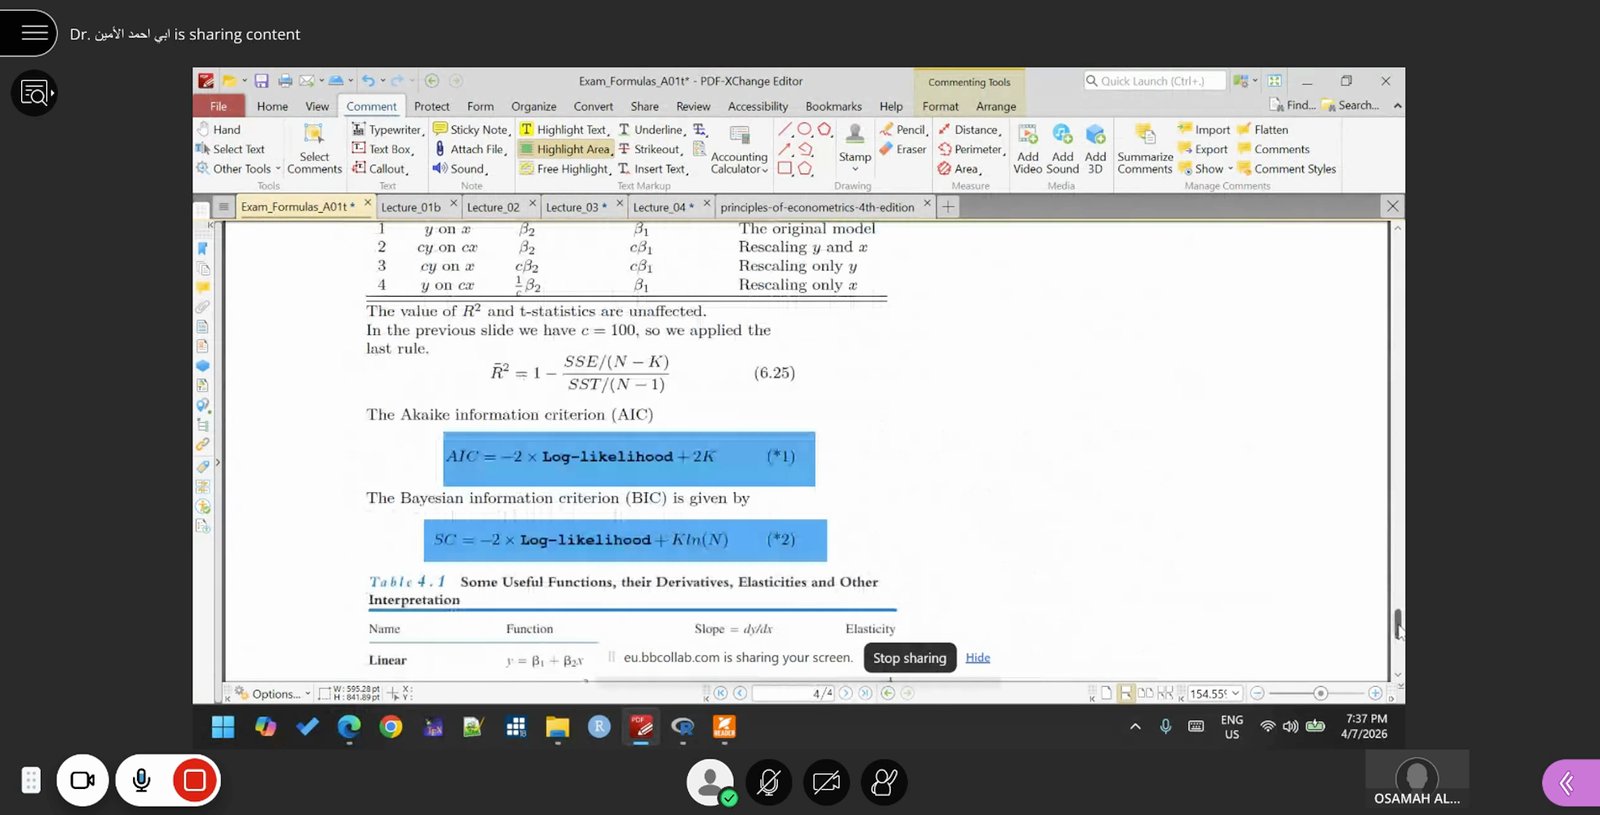Image resolution: width=1600 pixels, height=815 pixels.
Task: Select the Distance measure tool
Action: [970, 129]
